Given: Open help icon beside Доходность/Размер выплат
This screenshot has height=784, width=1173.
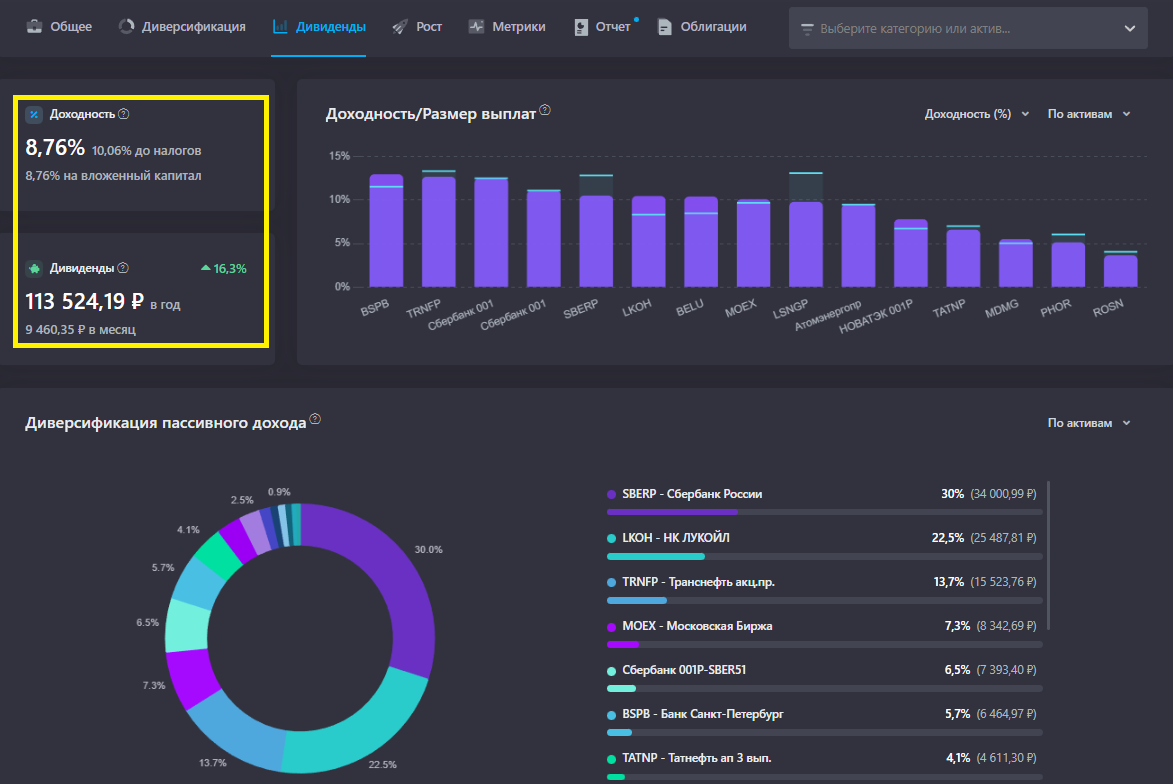Looking at the screenshot, I should [x=545, y=111].
